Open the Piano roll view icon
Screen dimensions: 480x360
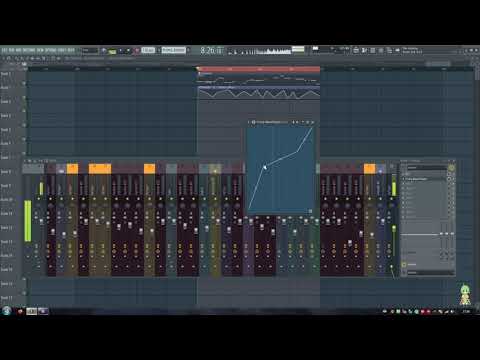pyautogui.click(x=364, y=50)
